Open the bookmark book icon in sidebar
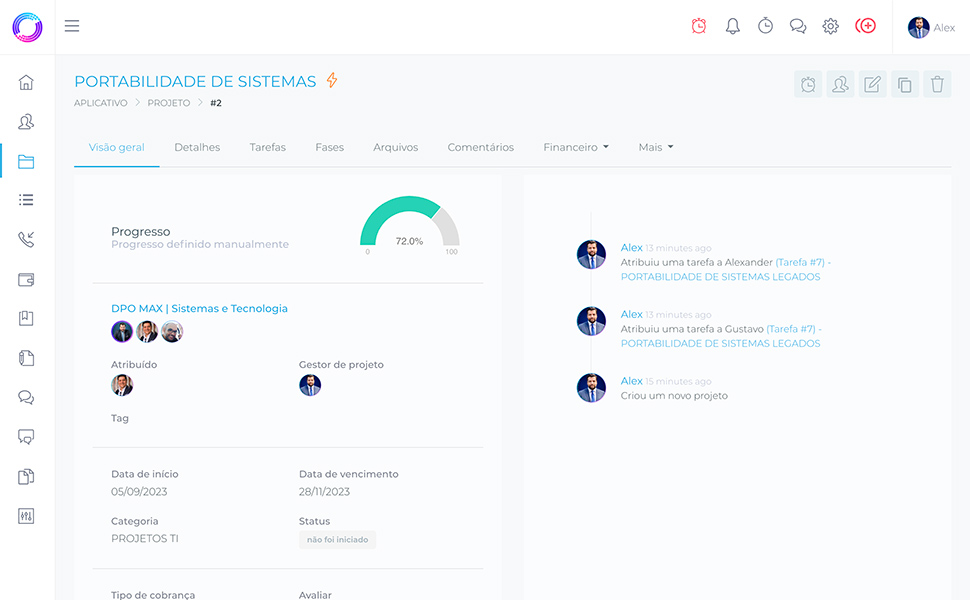The width and height of the screenshot is (970, 600). coord(26,319)
